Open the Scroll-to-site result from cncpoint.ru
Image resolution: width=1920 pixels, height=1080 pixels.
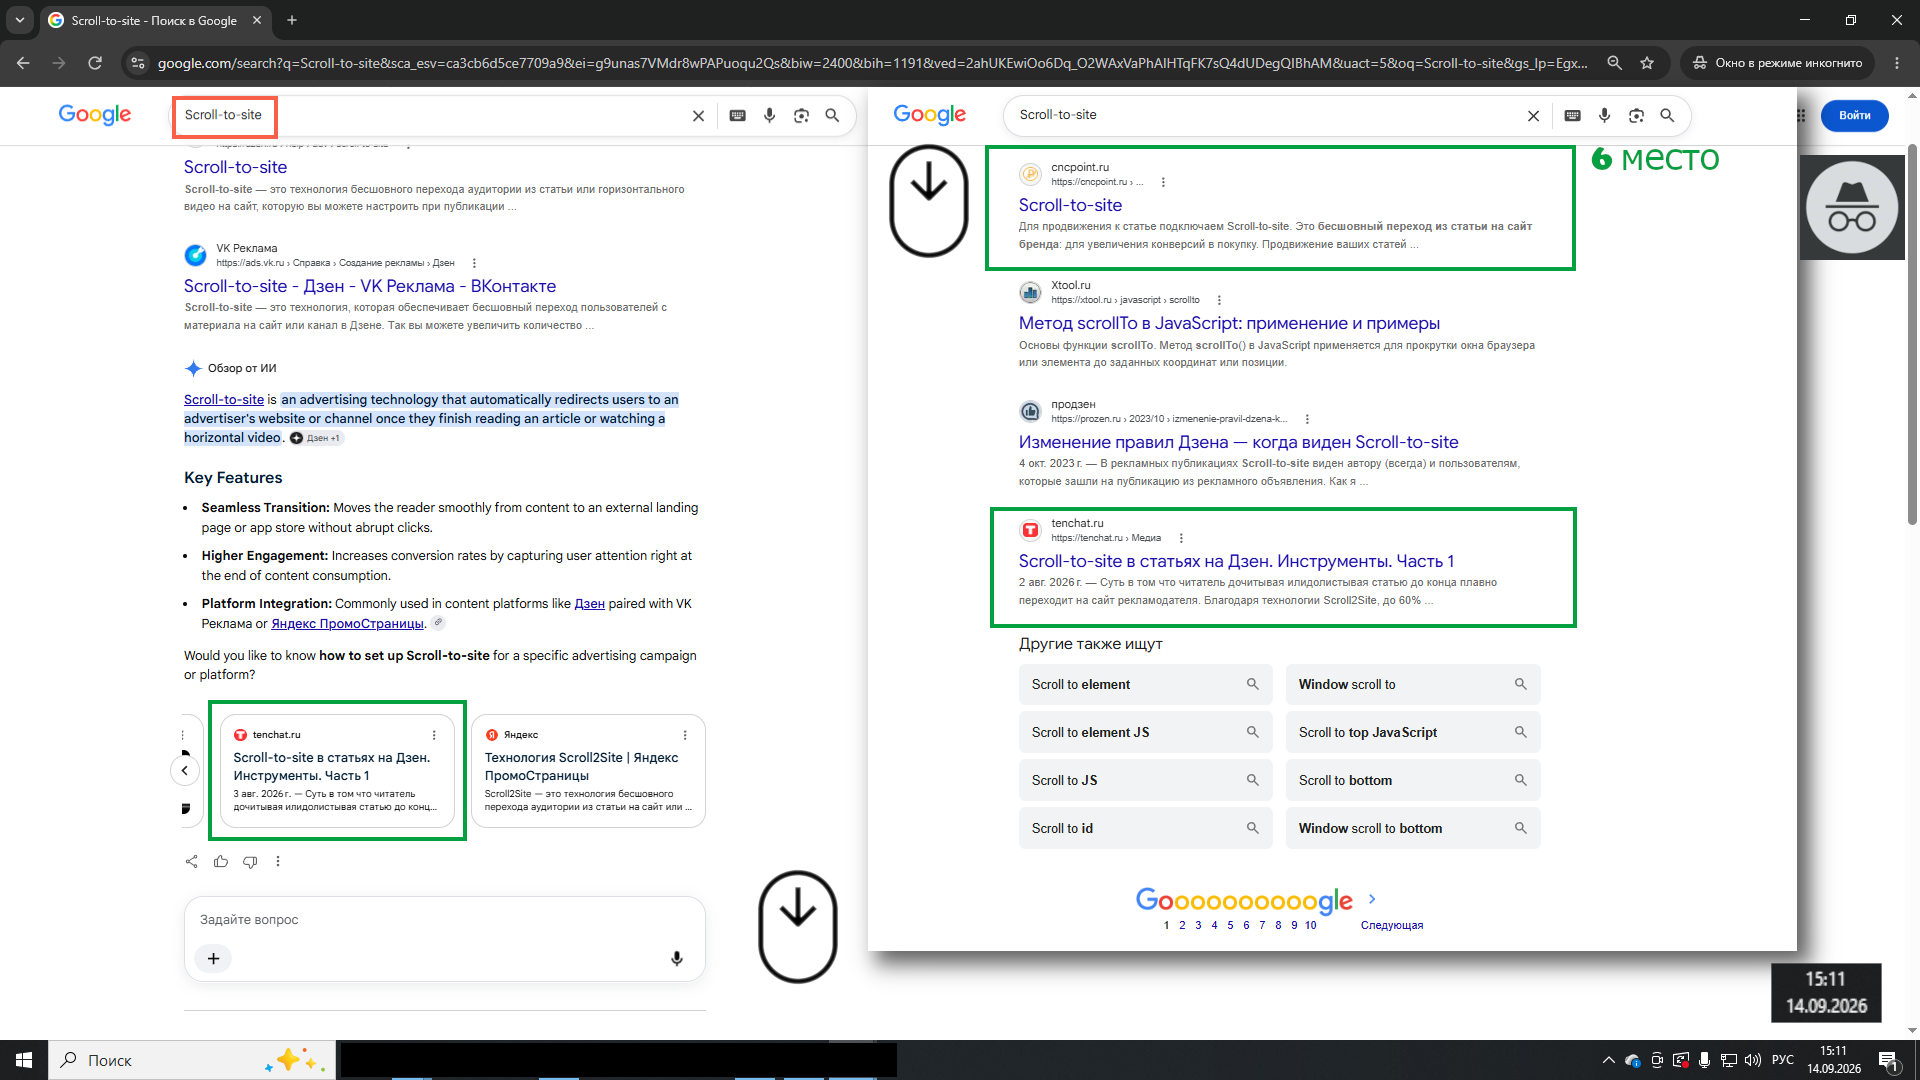tap(1070, 205)
